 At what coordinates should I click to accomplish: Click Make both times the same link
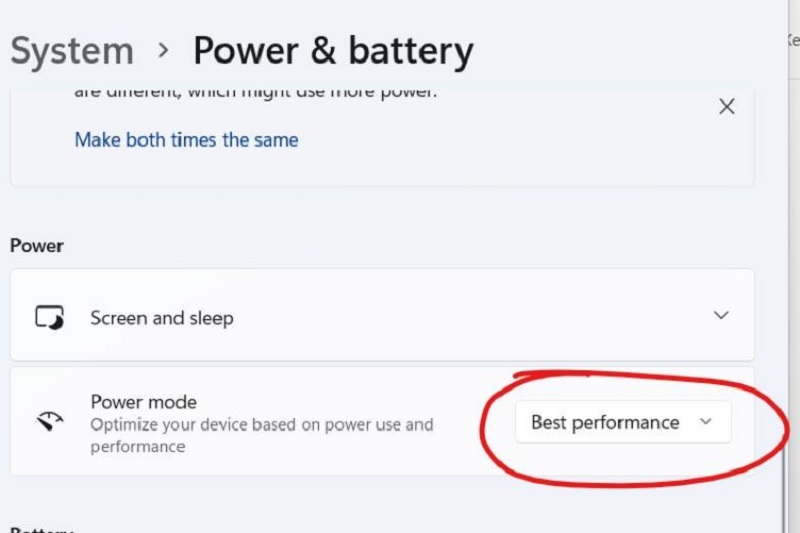pos(186,140)
